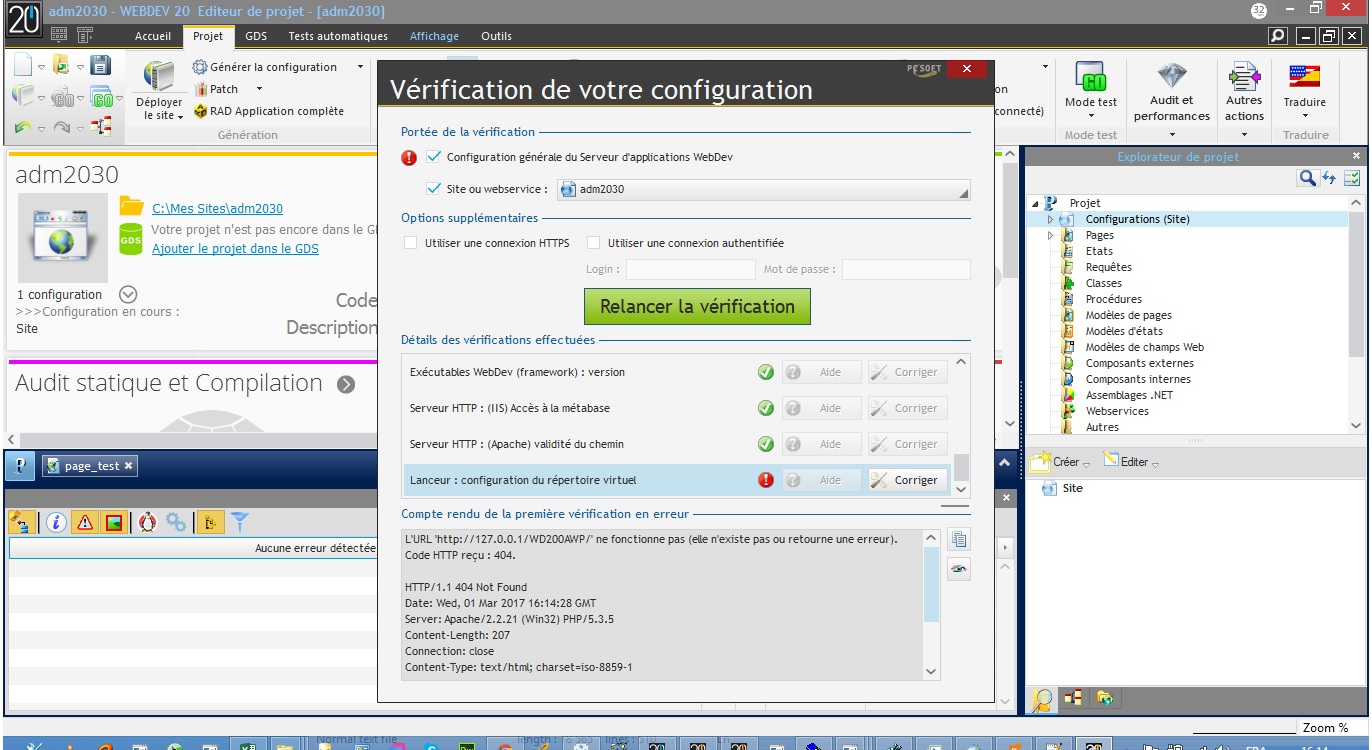Enable Utiliser une connexion authentifiée checkbox
The image size is (1372, 750).
[x=593, y=243]
